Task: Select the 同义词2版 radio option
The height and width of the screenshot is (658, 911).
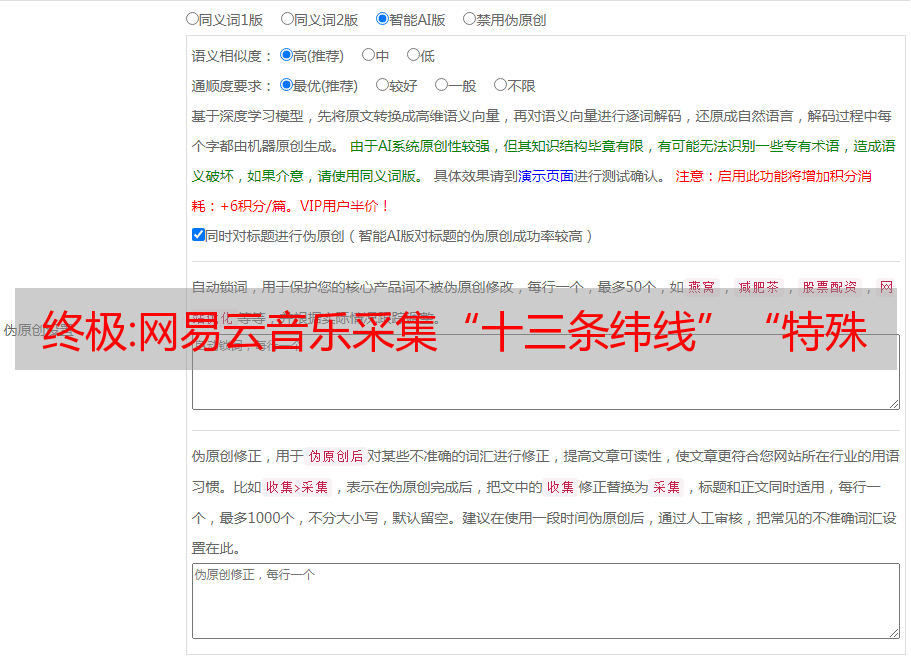Action: pyautogui.click(x=287, y=18)
